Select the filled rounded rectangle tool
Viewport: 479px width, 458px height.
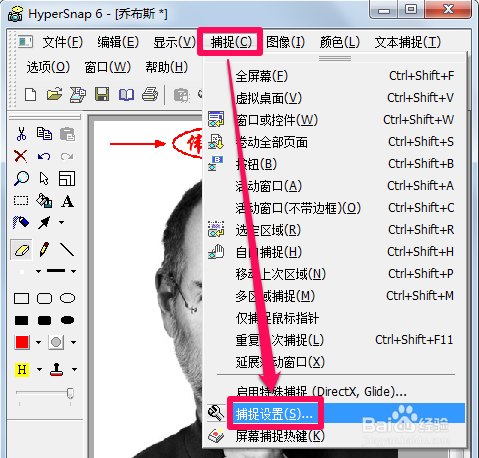(44, 321)
